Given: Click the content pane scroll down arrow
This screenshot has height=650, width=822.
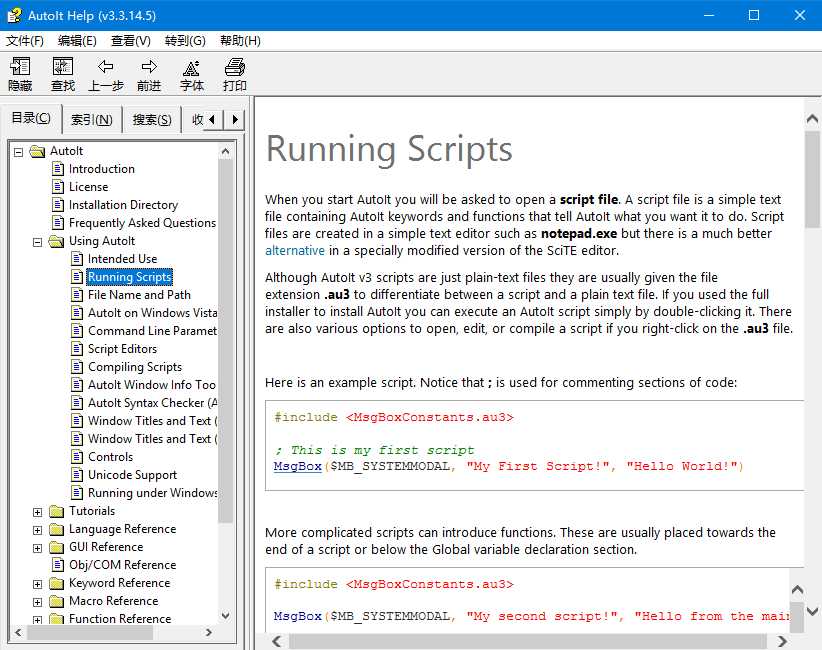Looking at the screenshot, I should tap(812, 611).
